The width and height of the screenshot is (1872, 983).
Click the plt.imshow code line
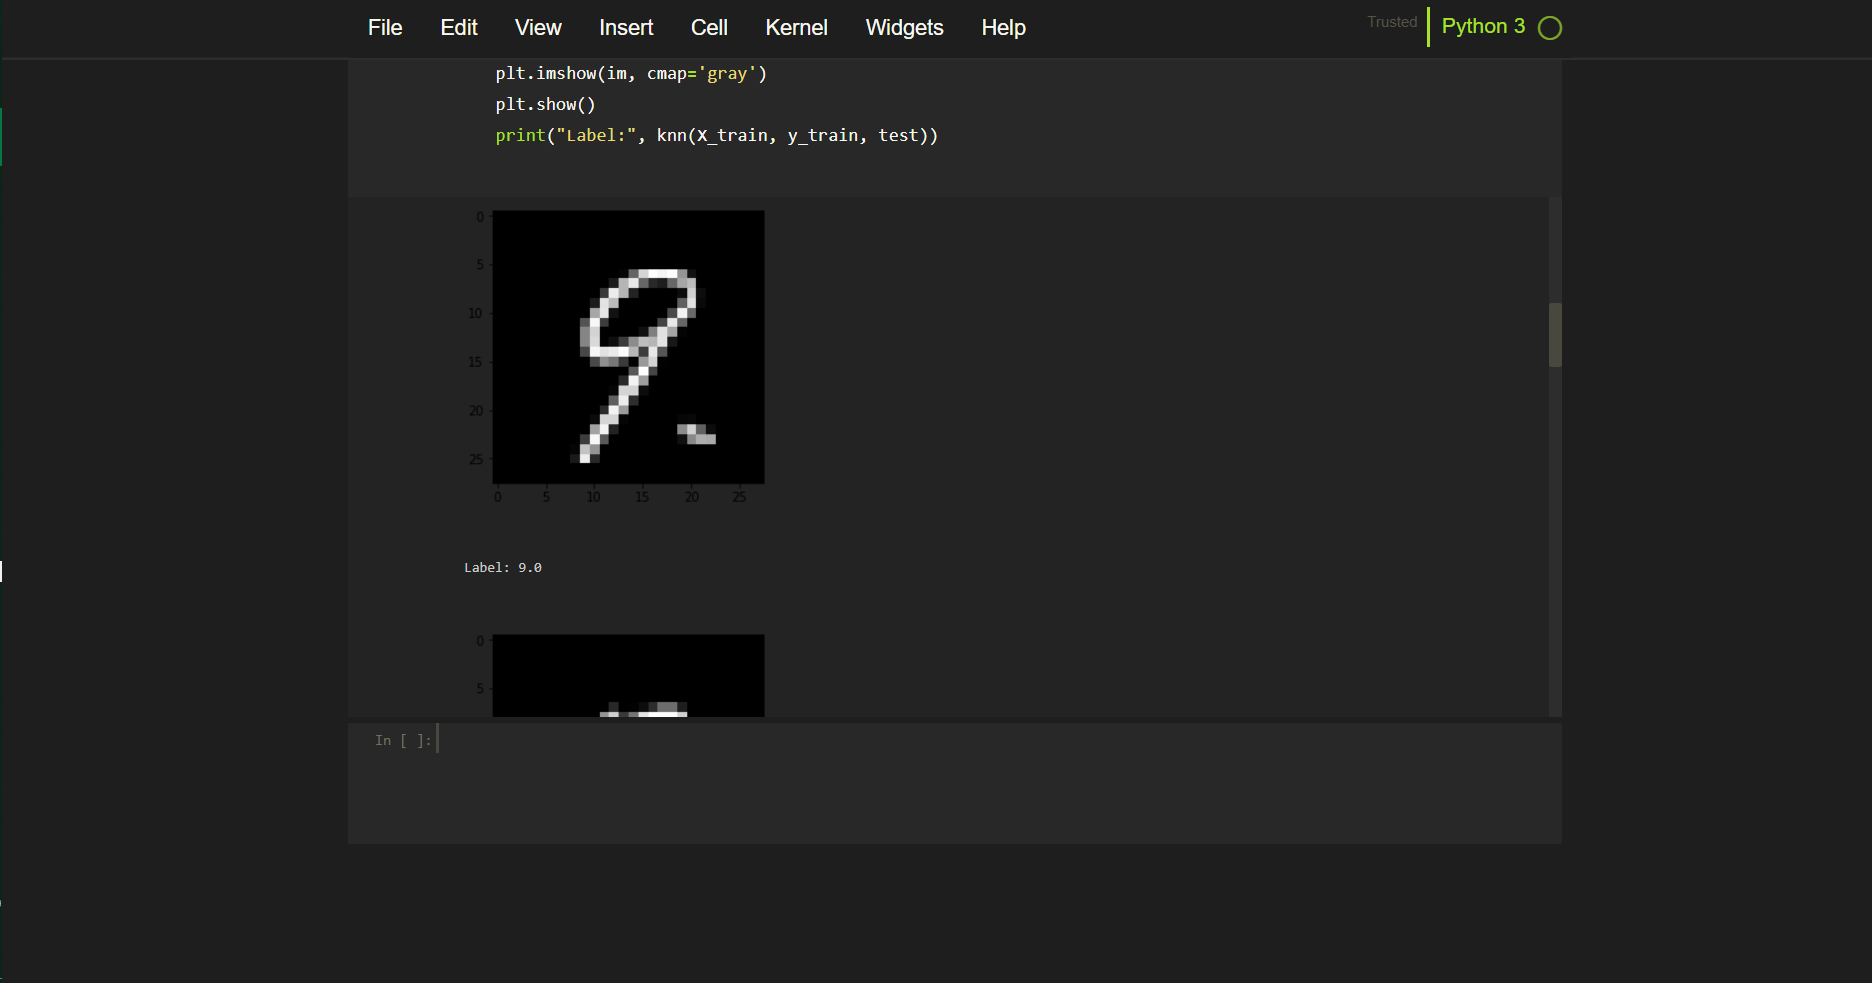(x=630, y=74)
